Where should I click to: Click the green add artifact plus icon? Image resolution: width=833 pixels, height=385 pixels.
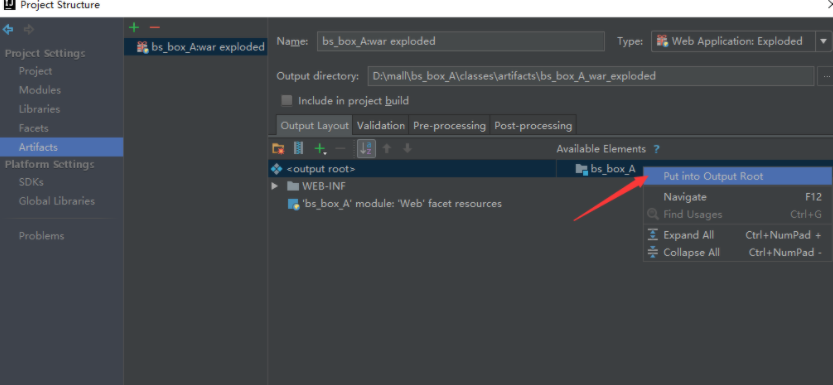[x=134, y=27]
